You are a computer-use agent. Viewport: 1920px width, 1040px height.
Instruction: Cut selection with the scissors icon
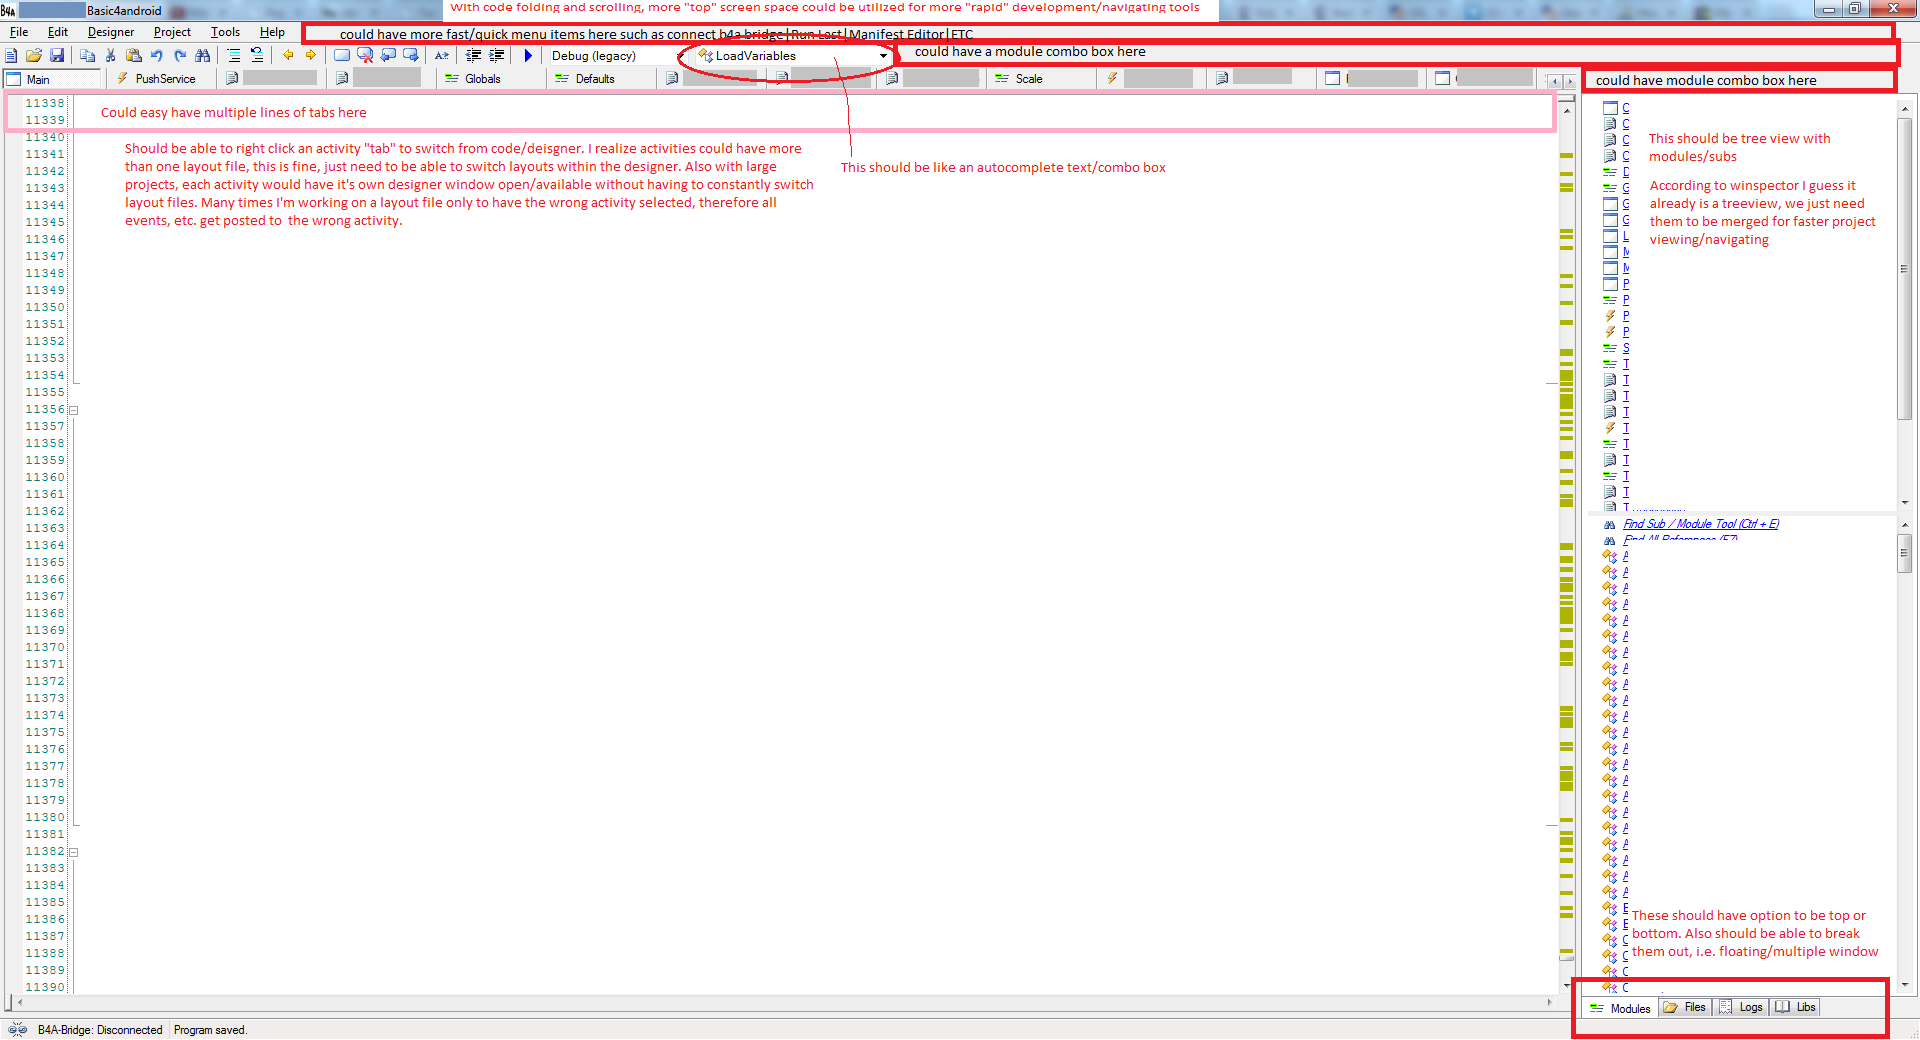110,56
